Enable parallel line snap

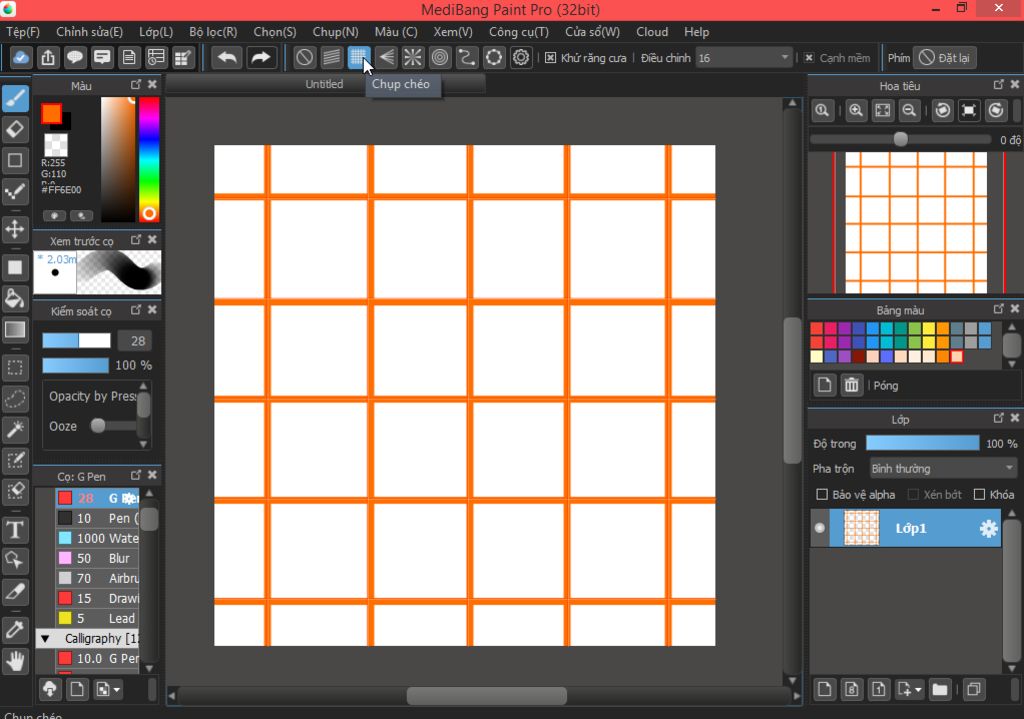pyautogui.click(x=332, y=57)
